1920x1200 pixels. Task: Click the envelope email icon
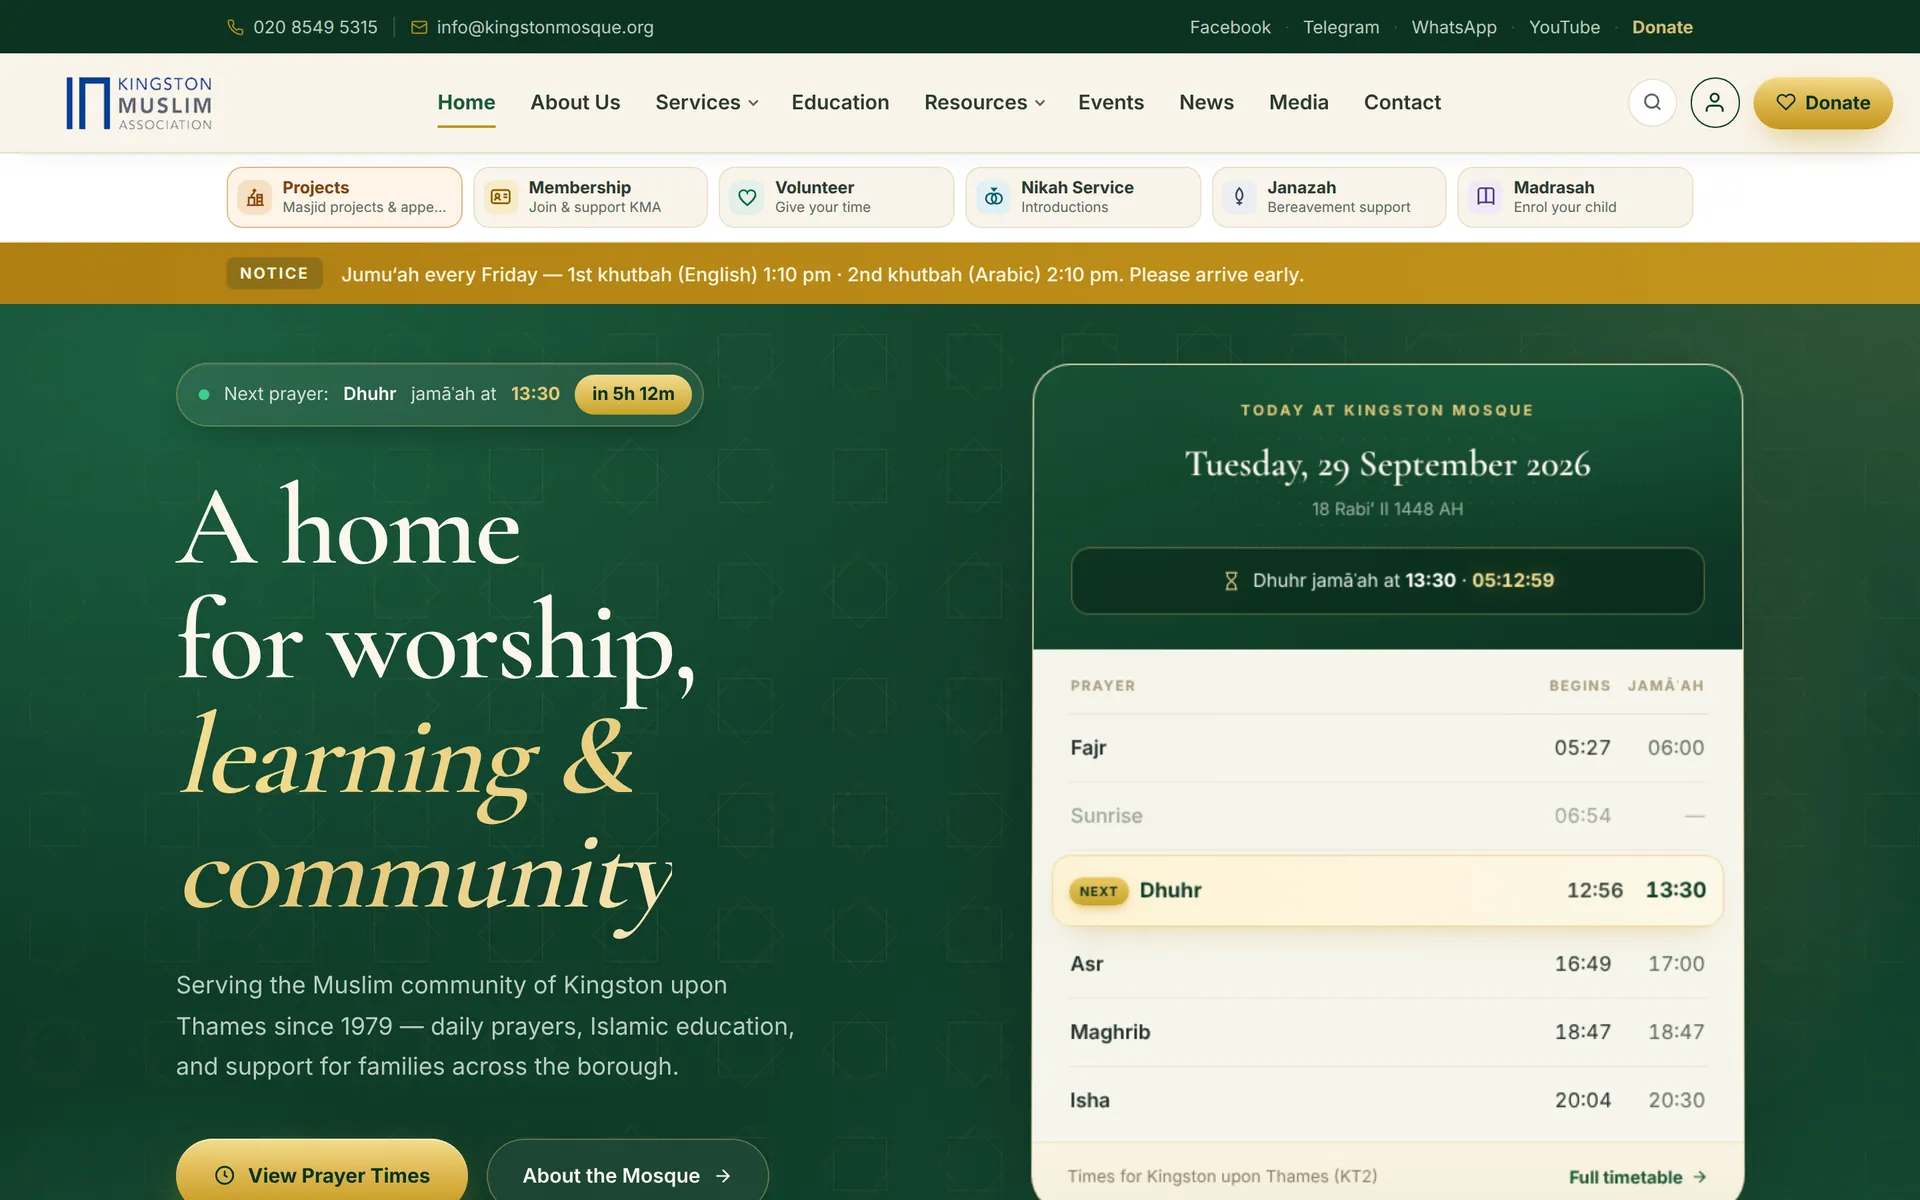tap(419, 27)
